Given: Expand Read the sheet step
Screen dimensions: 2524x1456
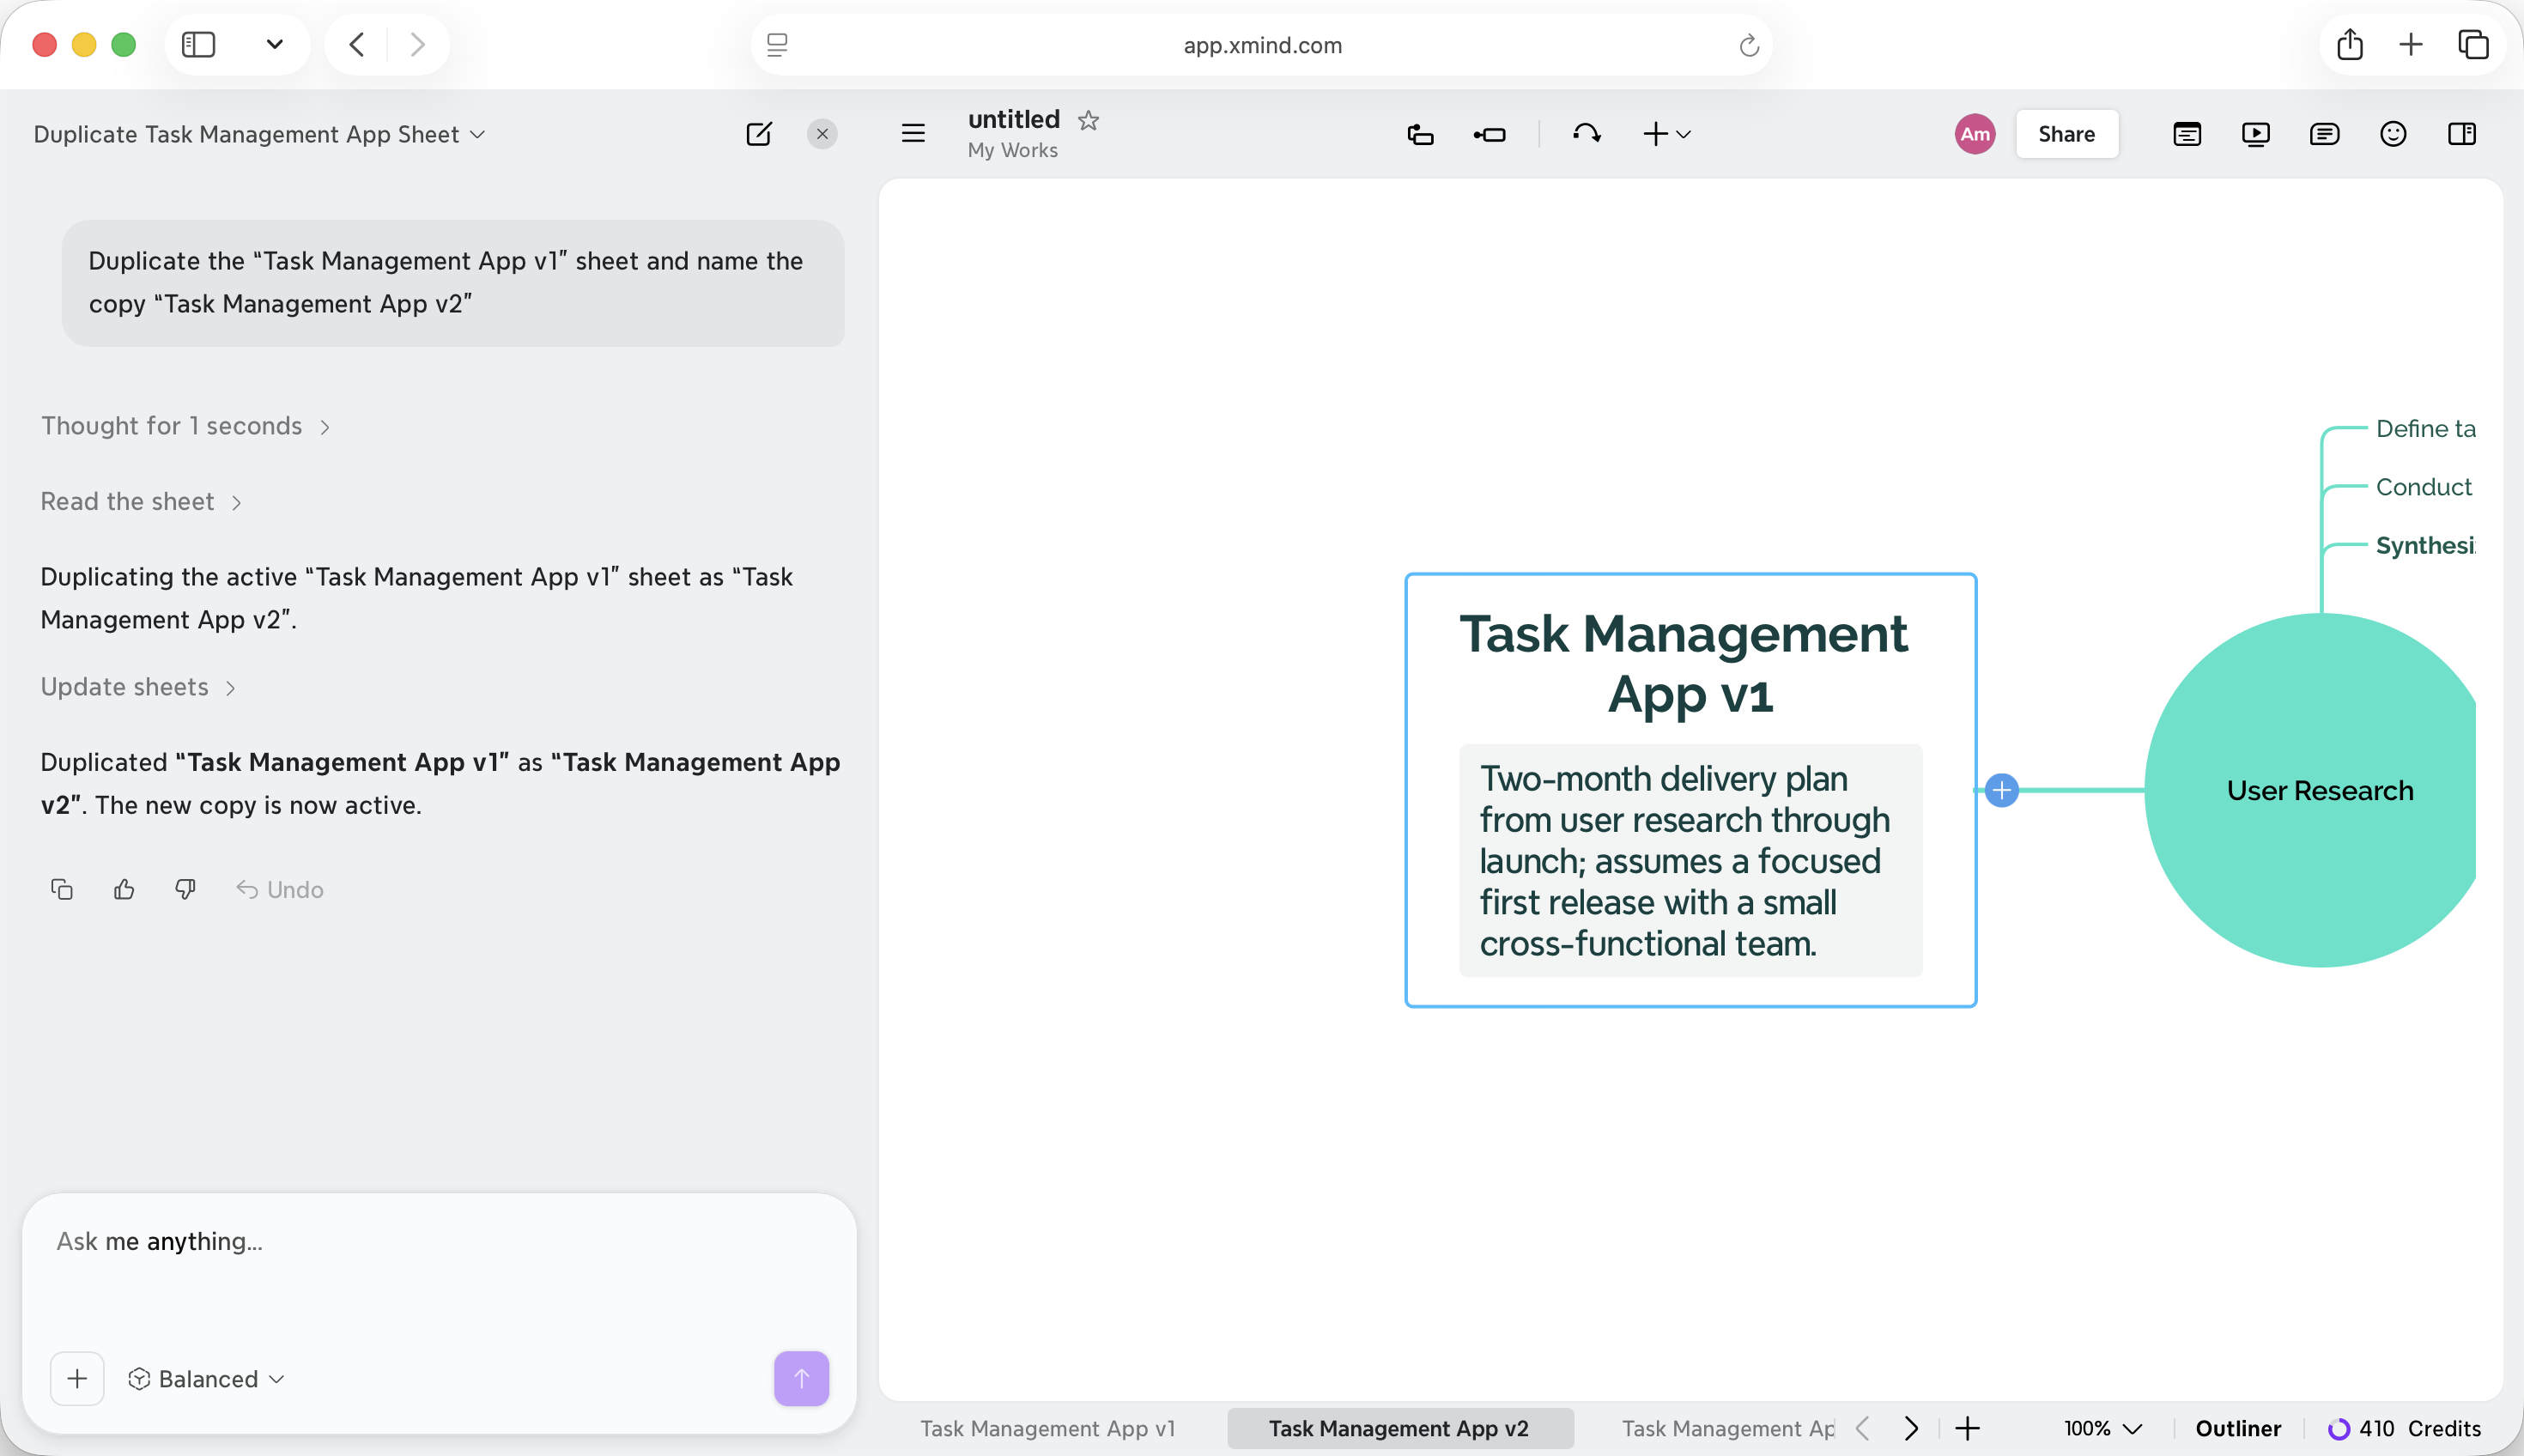Looking at the screenshot, I should [141, 502].
